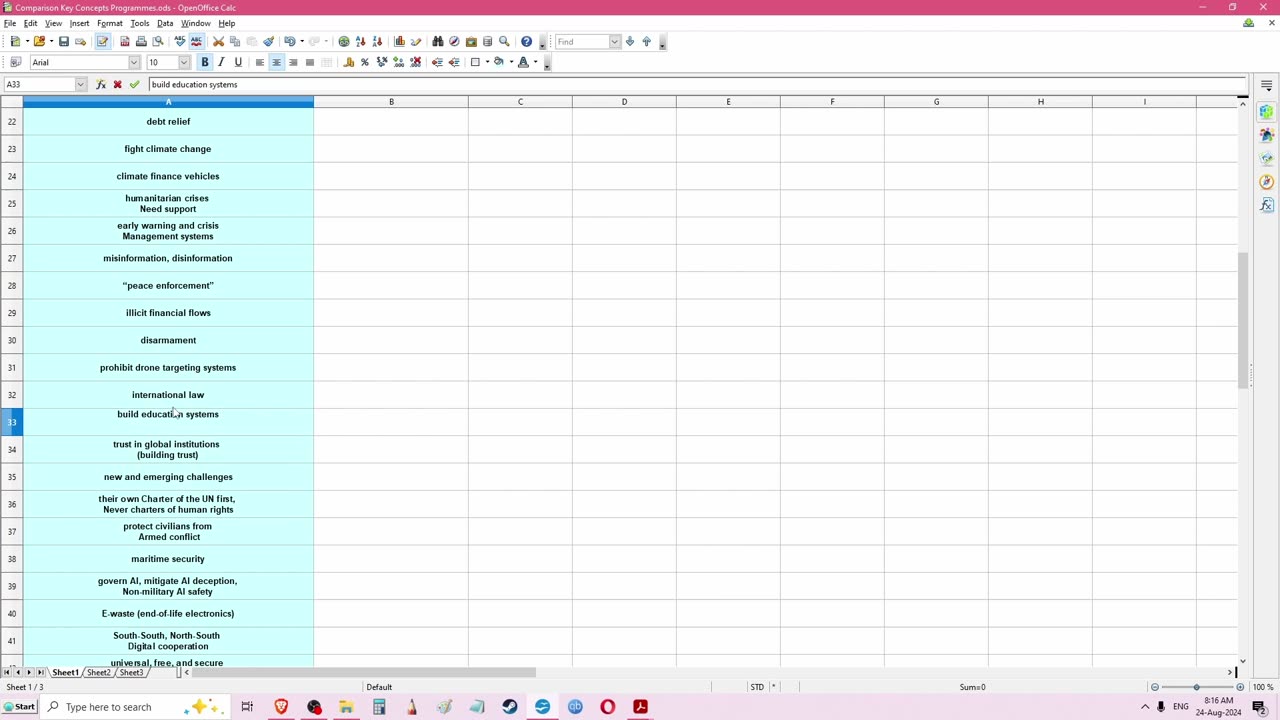Apply Currency number format icon
This screenshot has width=1280, height=720.
(x=349, y=62)
